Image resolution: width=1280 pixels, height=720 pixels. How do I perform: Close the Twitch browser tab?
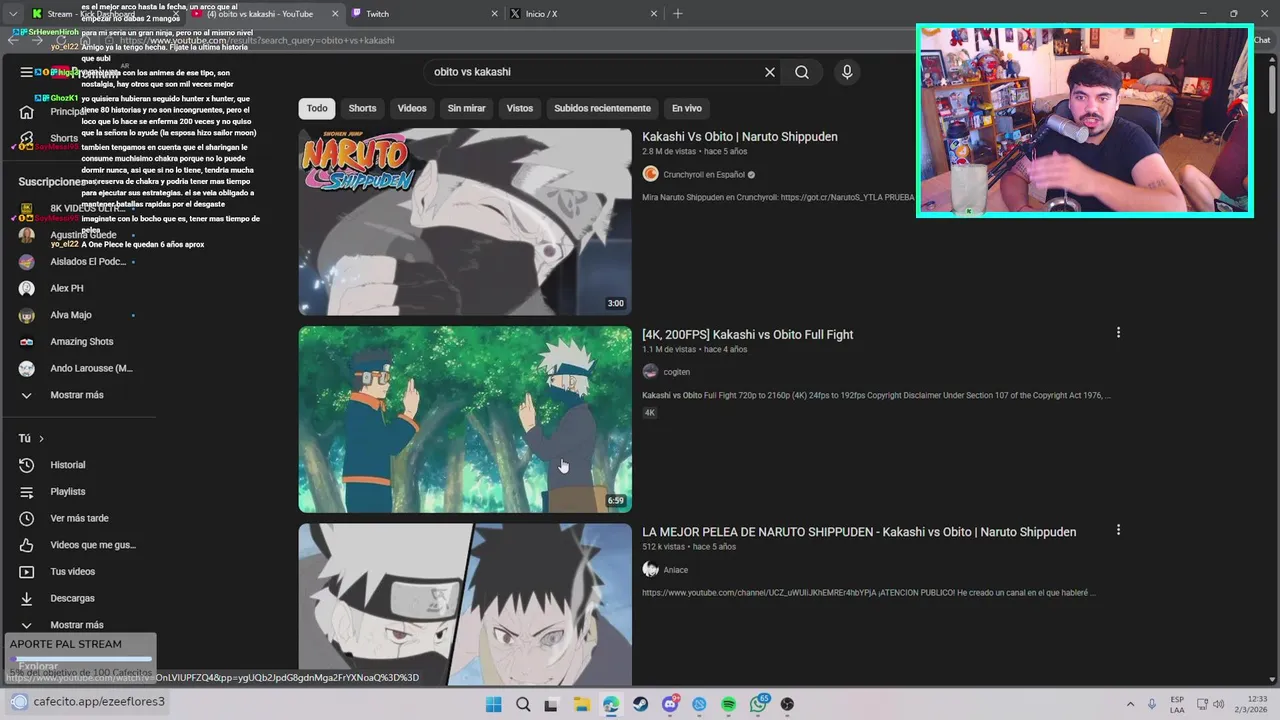[x=494, y=14]
